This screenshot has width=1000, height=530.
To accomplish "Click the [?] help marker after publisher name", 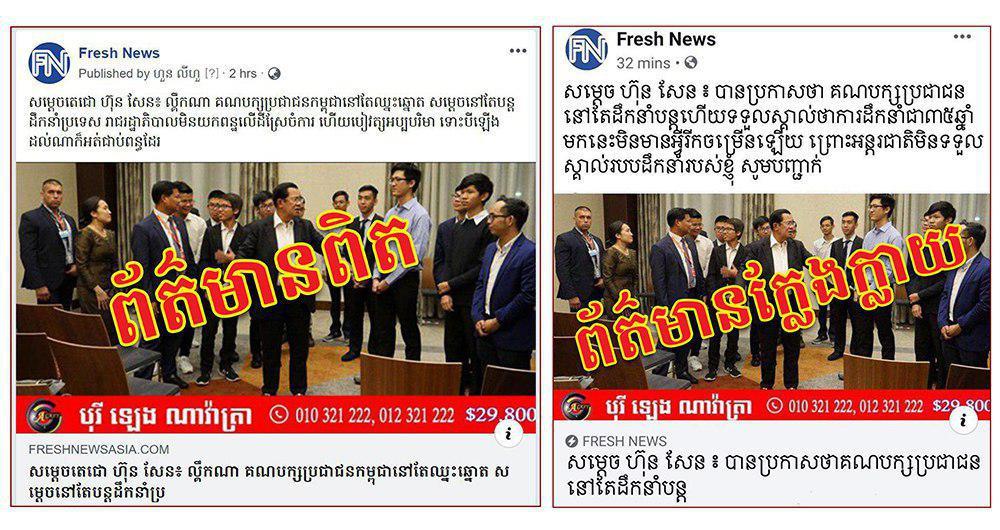I will pyautogui.click(x=211, y=74).
